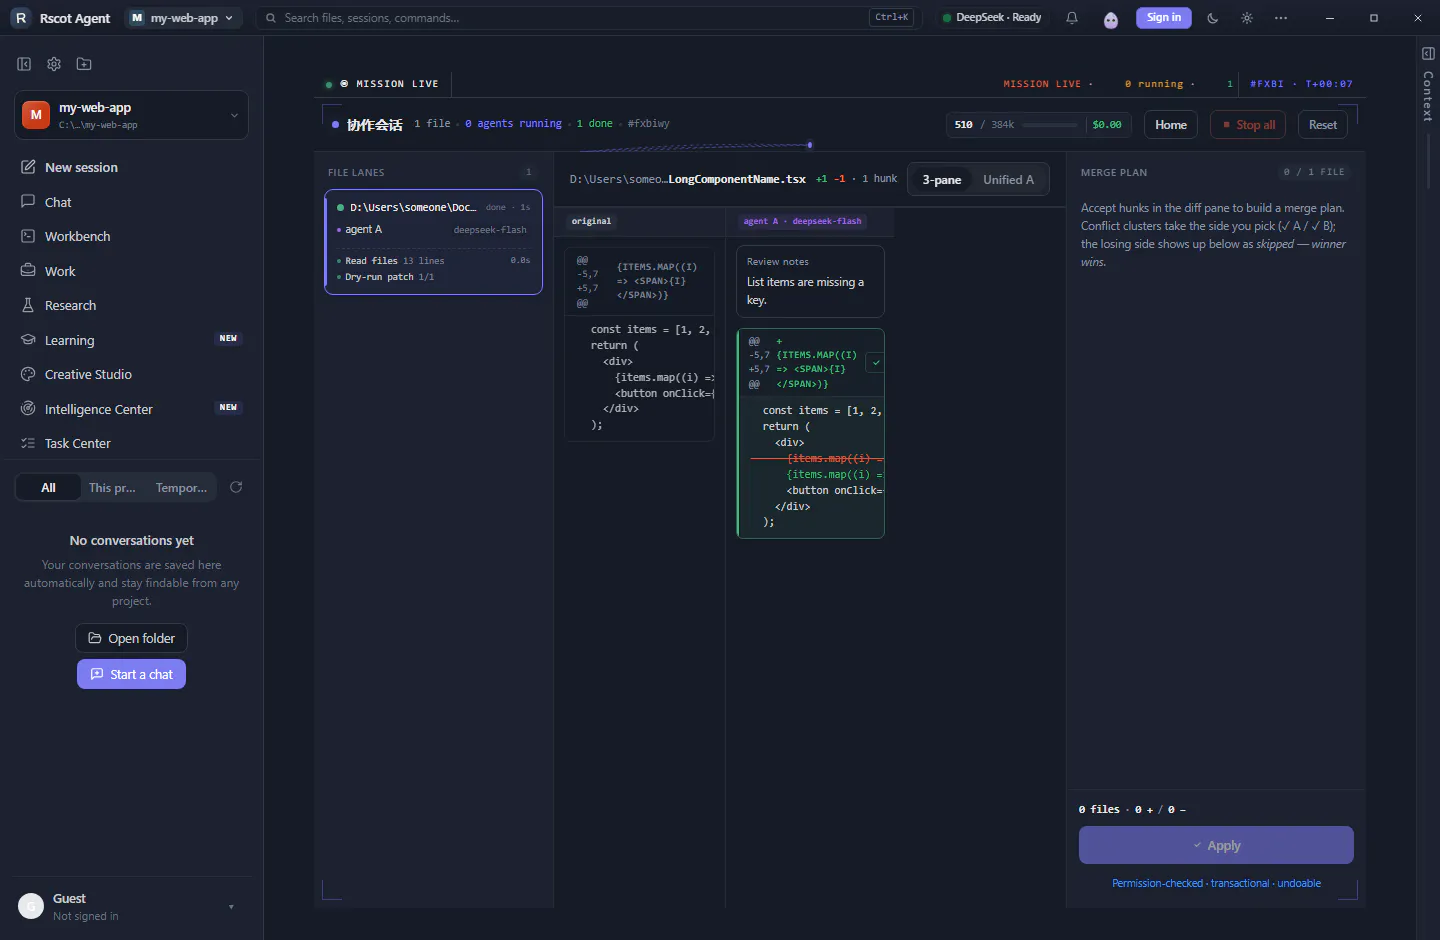The image size is (1440, 940).
Task: Click the token usage progress bar
Action: [1050, 125]
